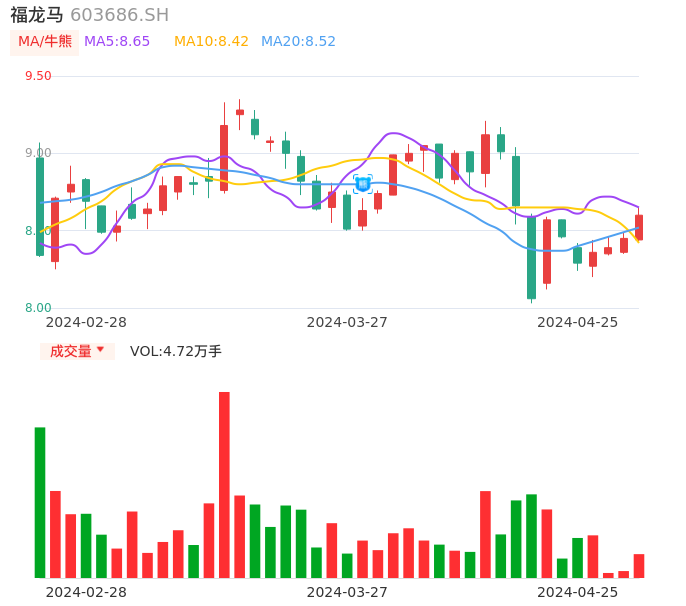Click the MA5:8.65 legend label
Viewport: 686px width, 606px height.
pyautogui.click(x=117, y=42)
